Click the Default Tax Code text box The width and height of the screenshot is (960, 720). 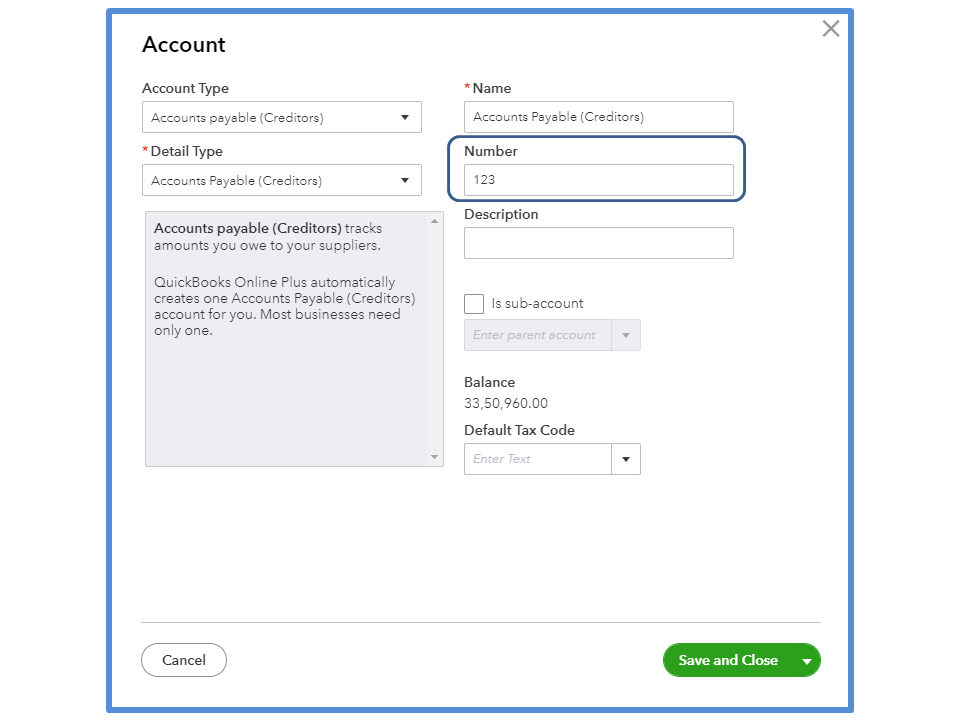(538, 459)
